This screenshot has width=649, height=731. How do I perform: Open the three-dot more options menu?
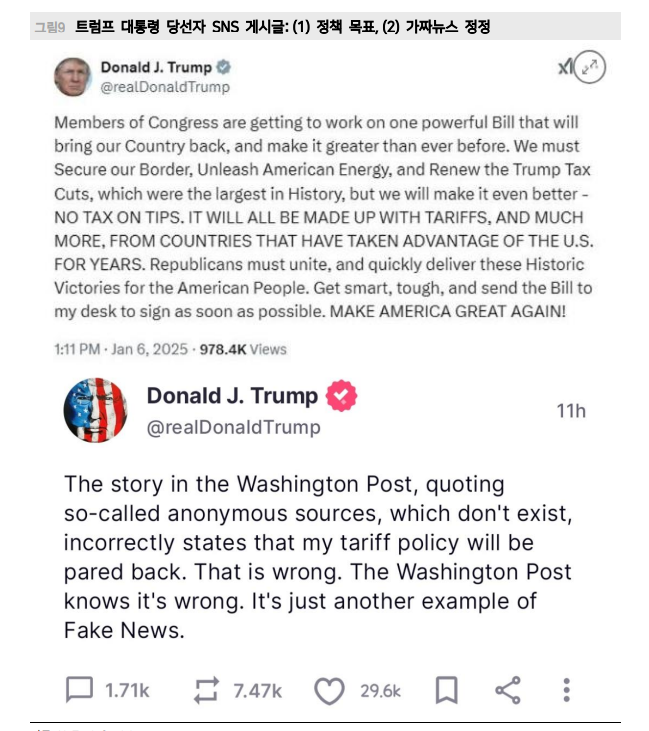[x=566, y=690]
